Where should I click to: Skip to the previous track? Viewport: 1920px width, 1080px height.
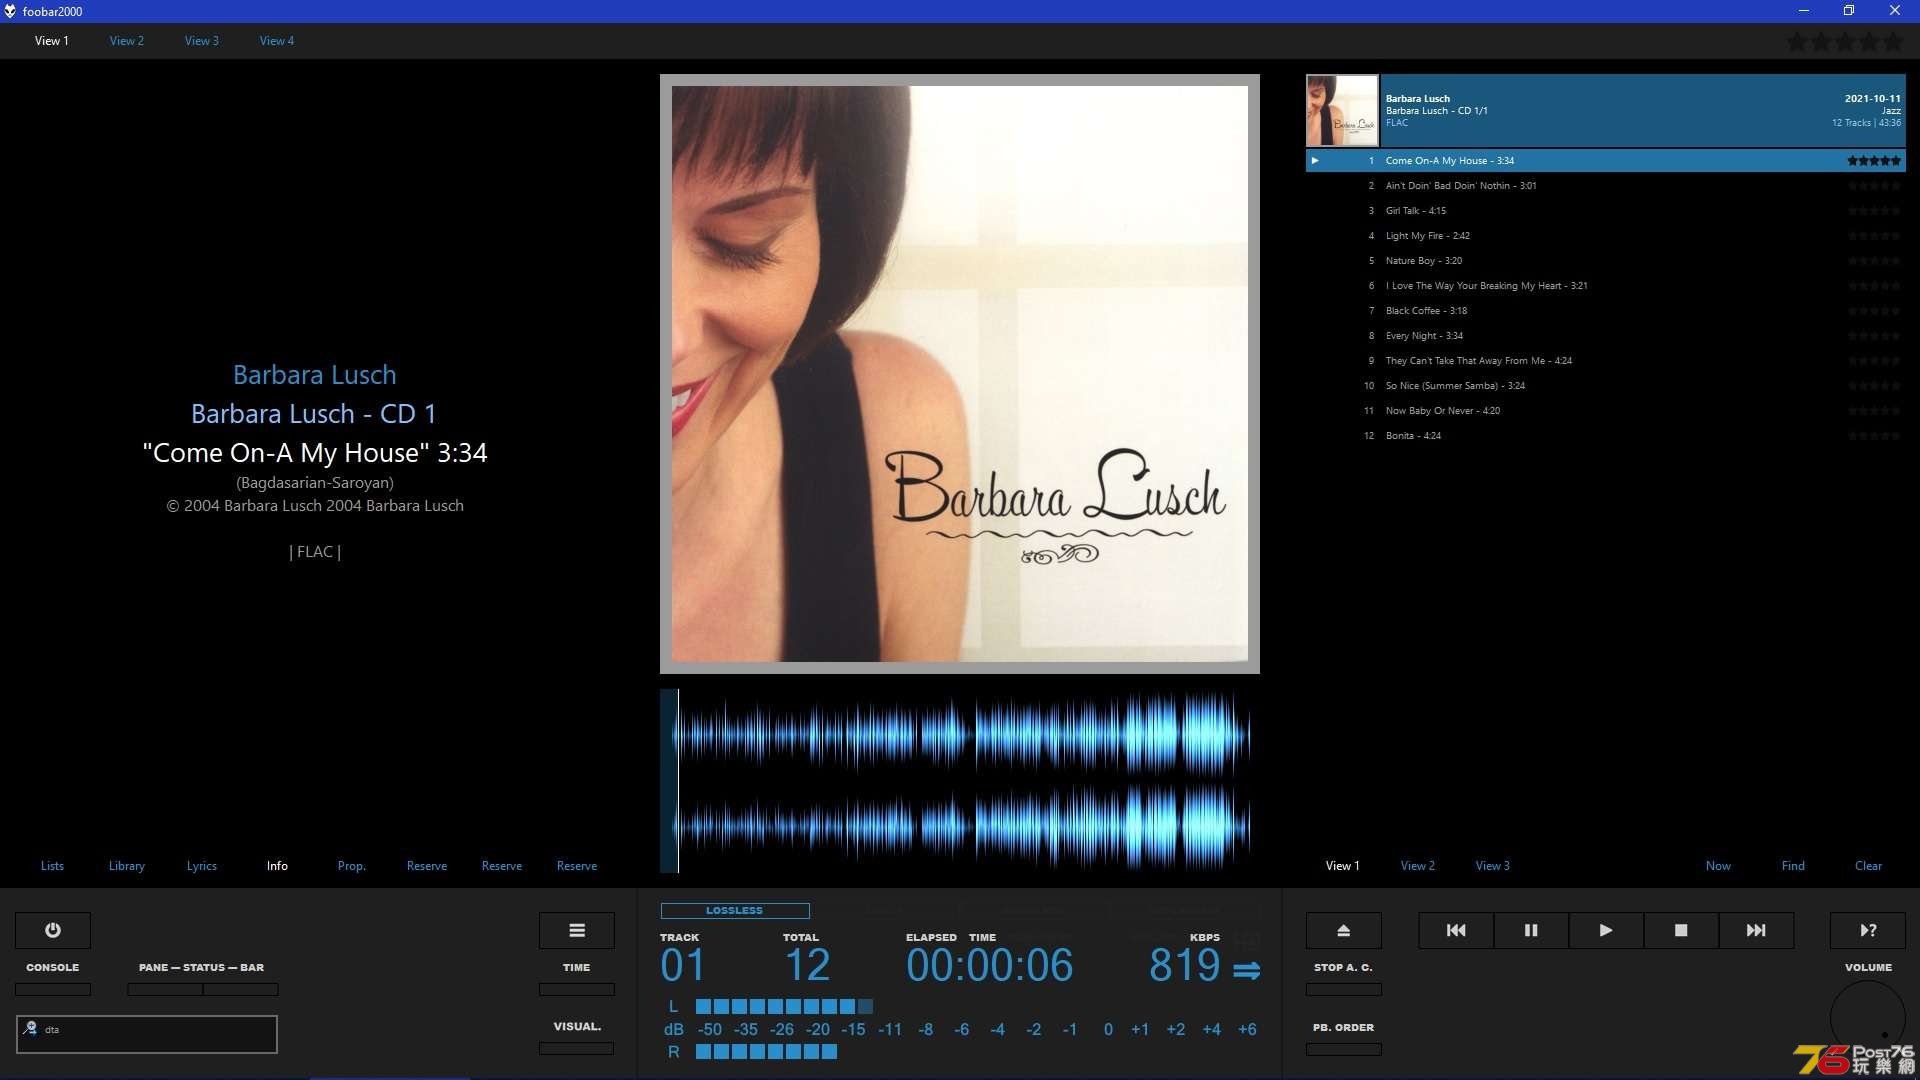tap(1456, 930)
